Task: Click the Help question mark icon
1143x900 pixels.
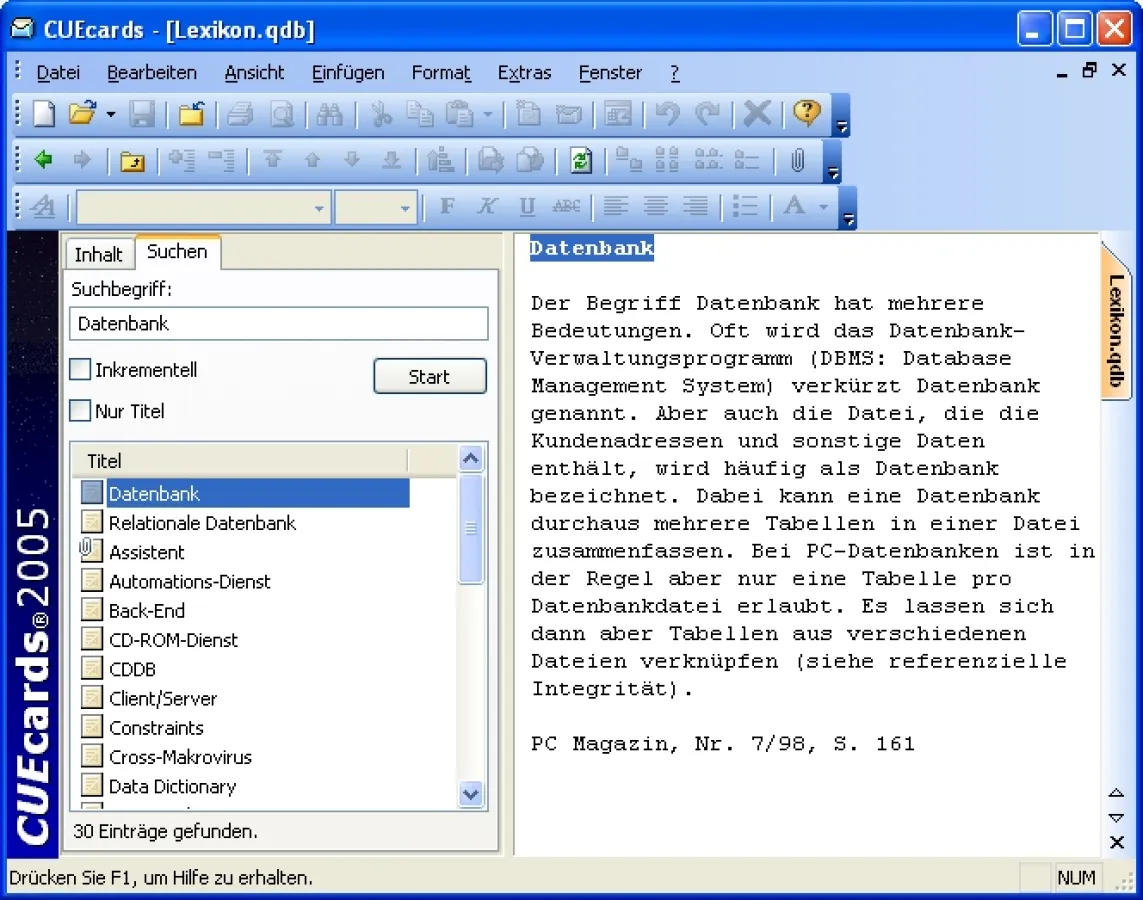Action: tap(806, 114)
